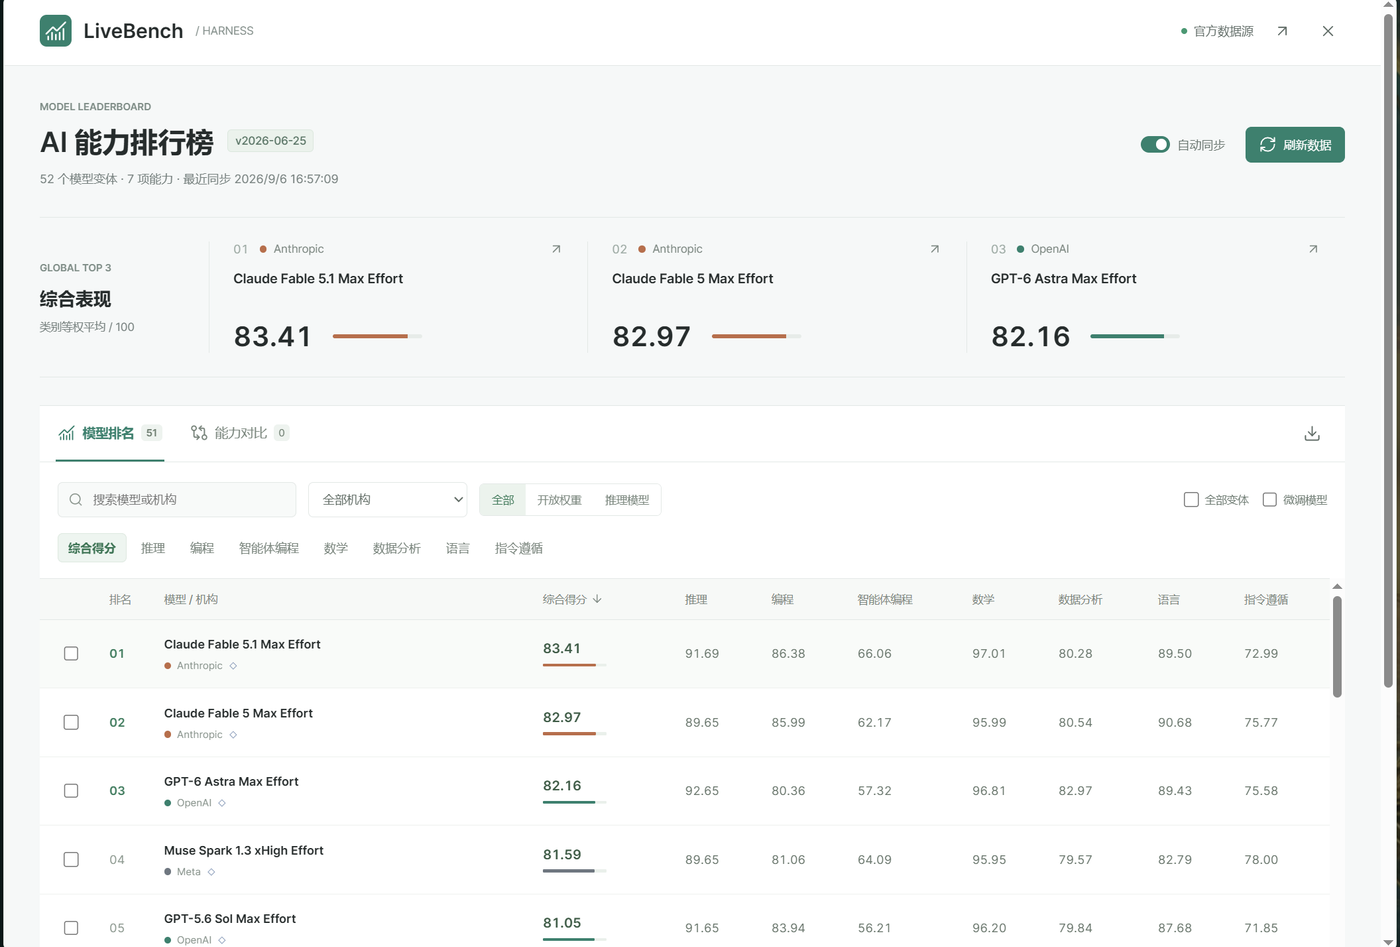Viewport: 1400px width, 947px height.
Task: Select checkbox for Claude Fable 5 Max Effort
Action: [x=71, y=722]
